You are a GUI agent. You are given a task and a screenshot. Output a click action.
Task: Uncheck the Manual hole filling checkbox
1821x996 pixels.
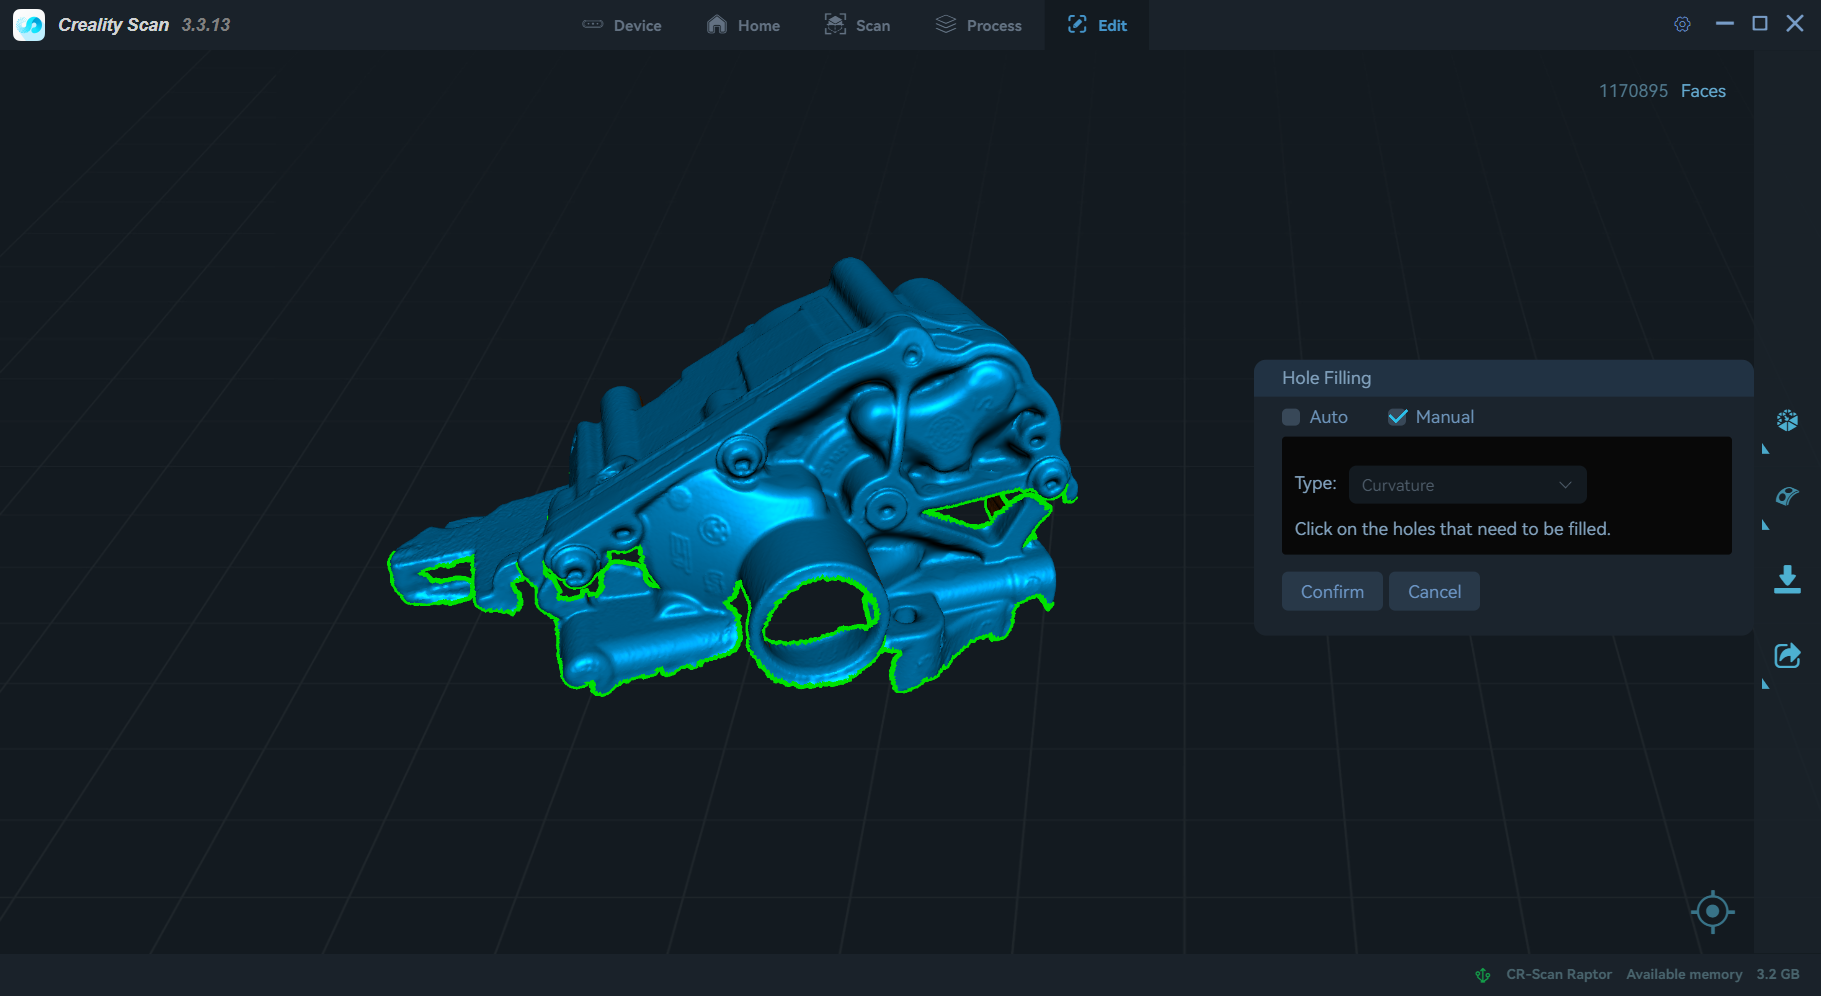point(1397,417)
